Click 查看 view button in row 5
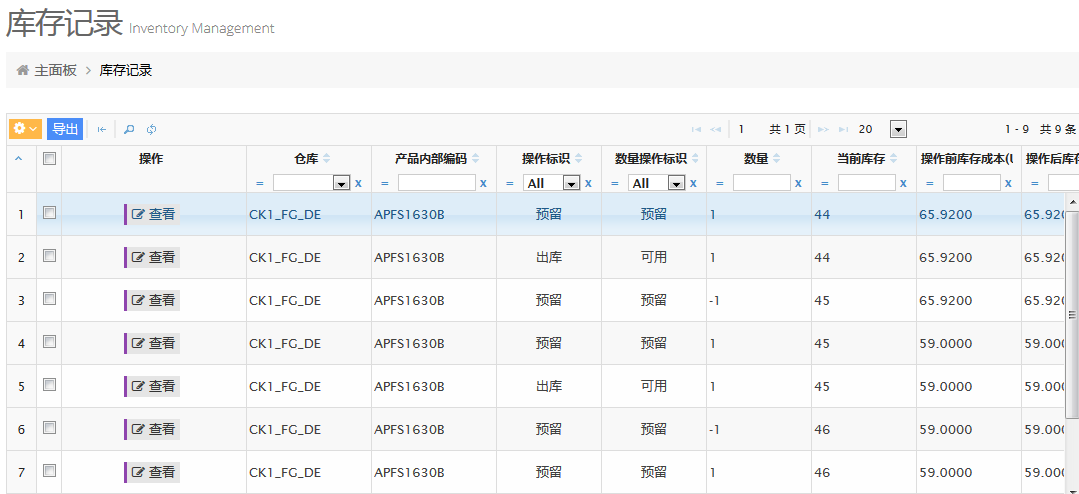Image resolution: width=1079 pixels, height=494 pixels. click(153, 386)
